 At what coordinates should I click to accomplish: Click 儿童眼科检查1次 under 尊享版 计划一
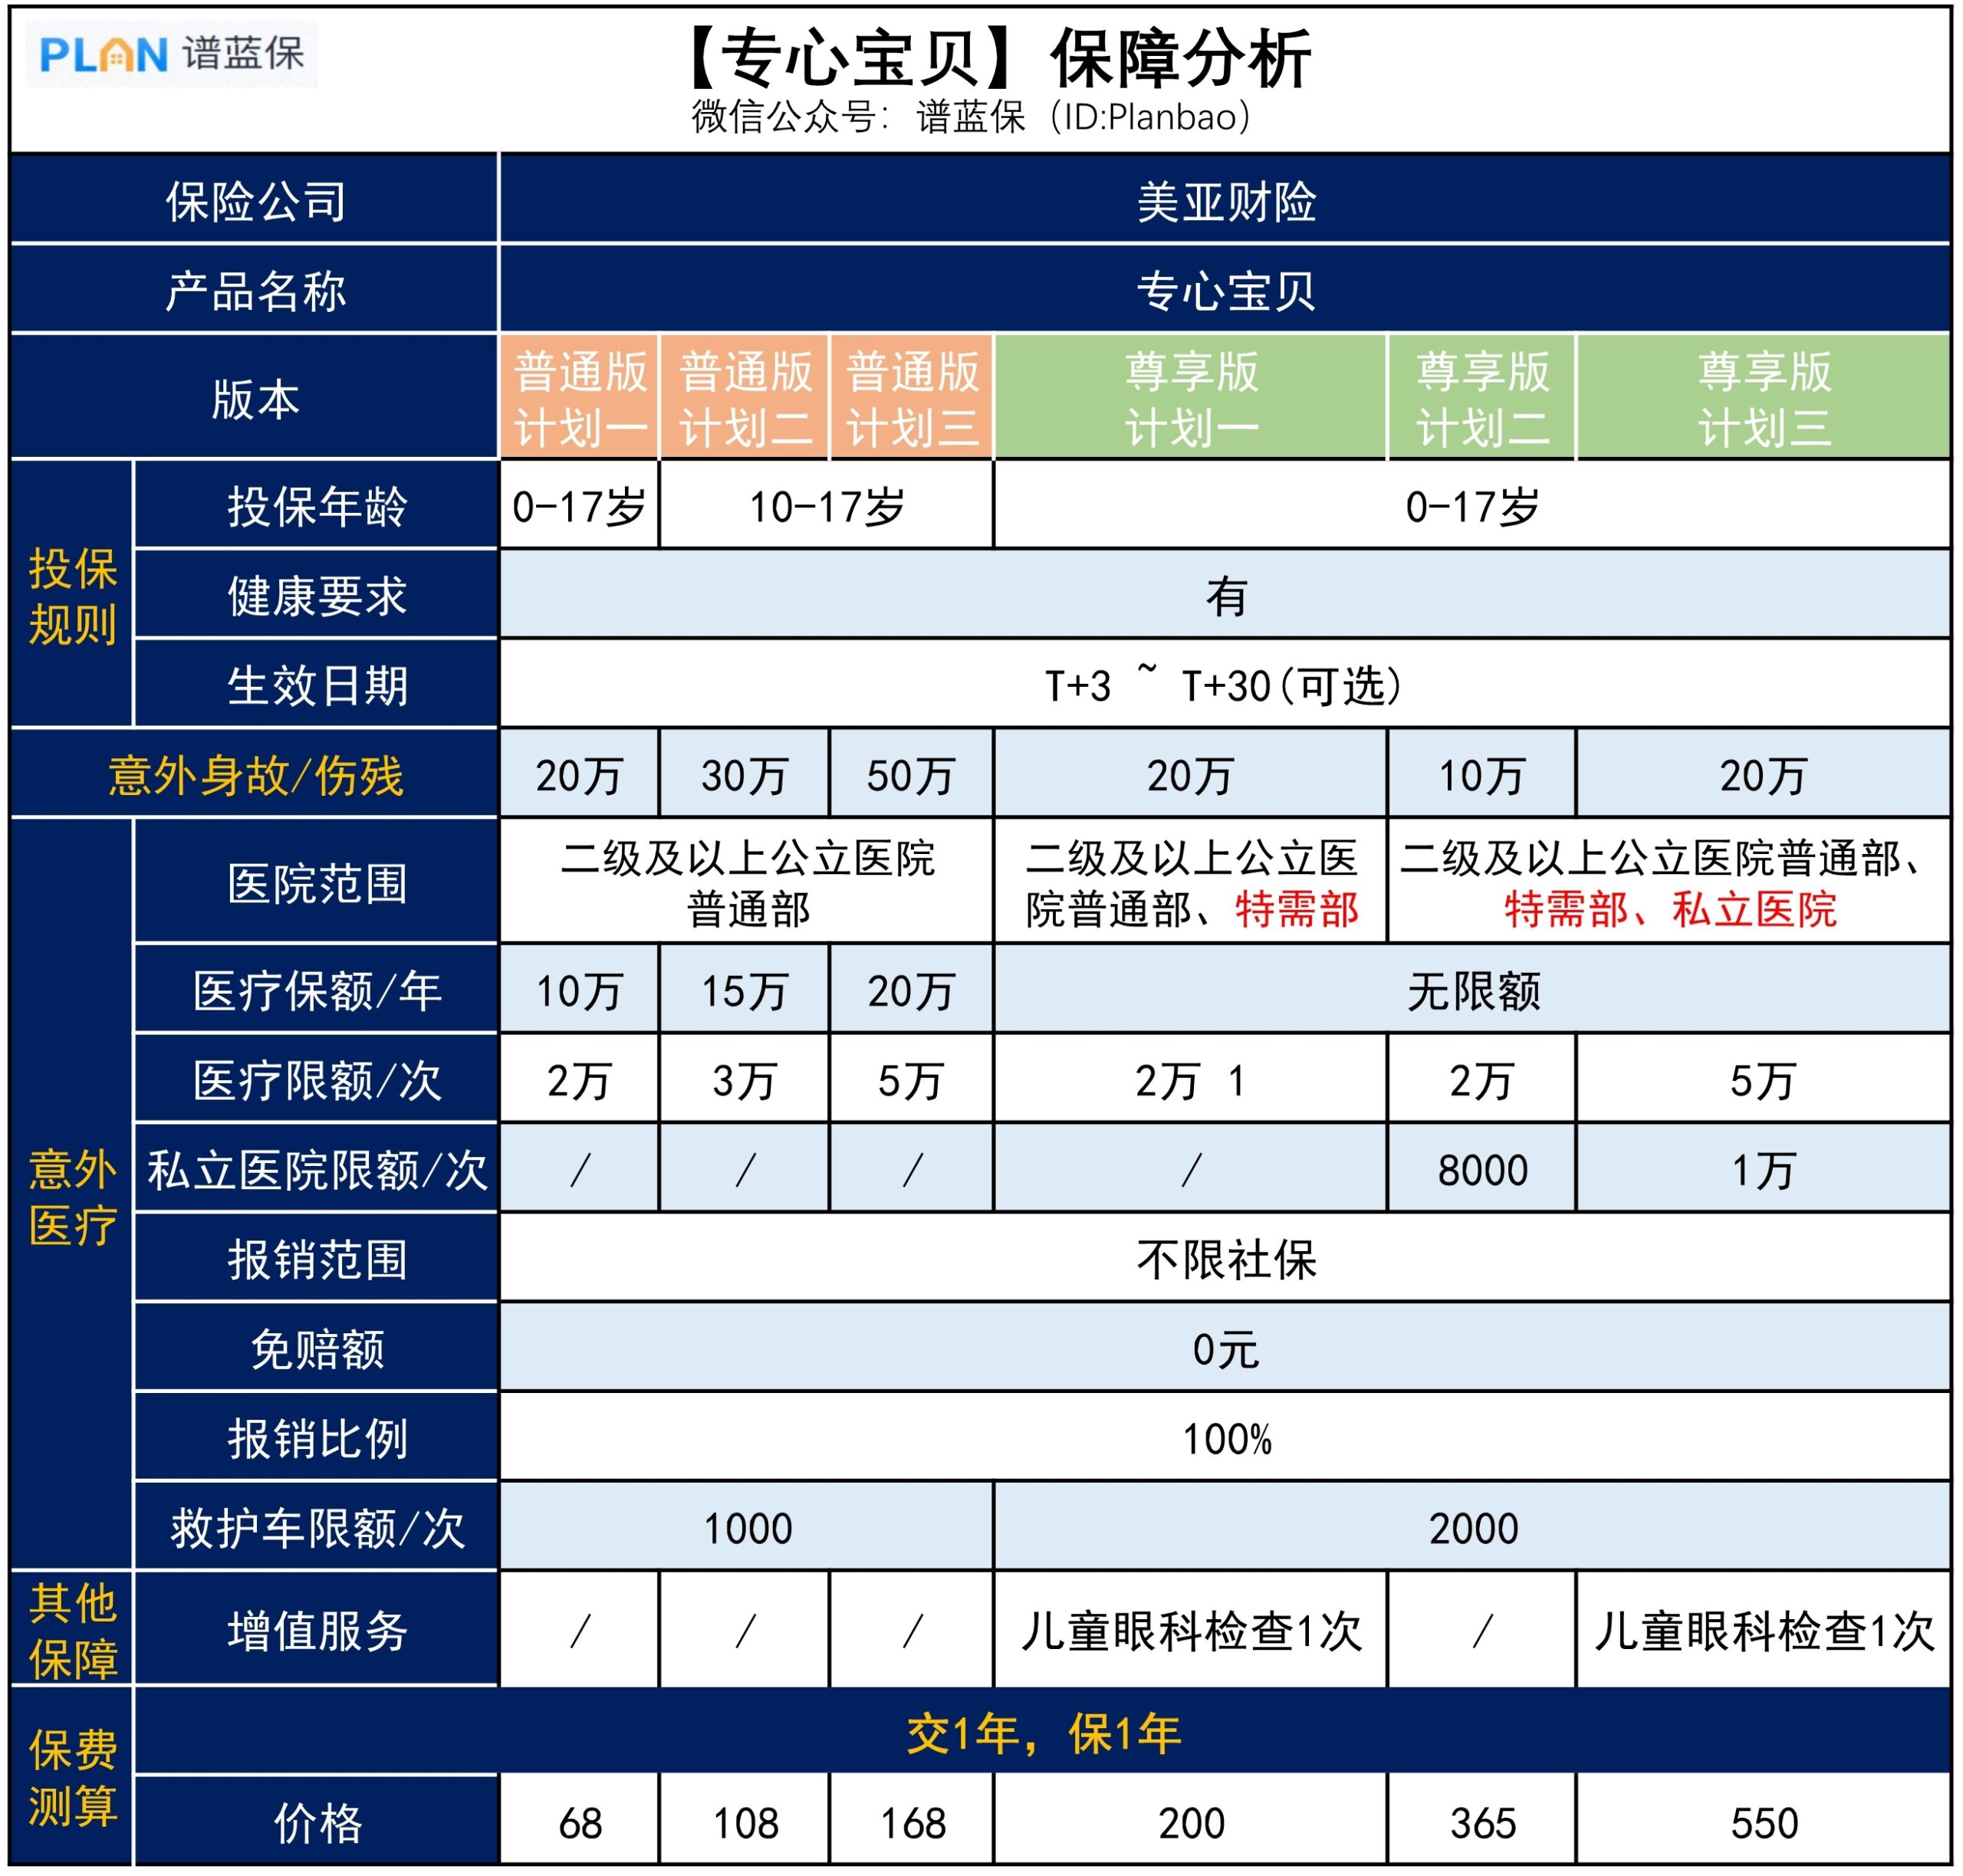(x=1191, y=1631)
